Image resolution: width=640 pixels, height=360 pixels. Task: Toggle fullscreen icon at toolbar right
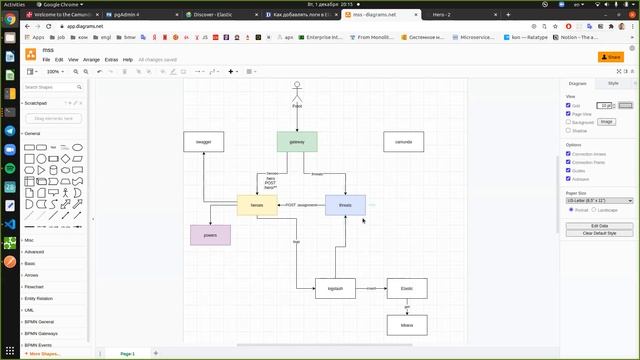point(619,71)
